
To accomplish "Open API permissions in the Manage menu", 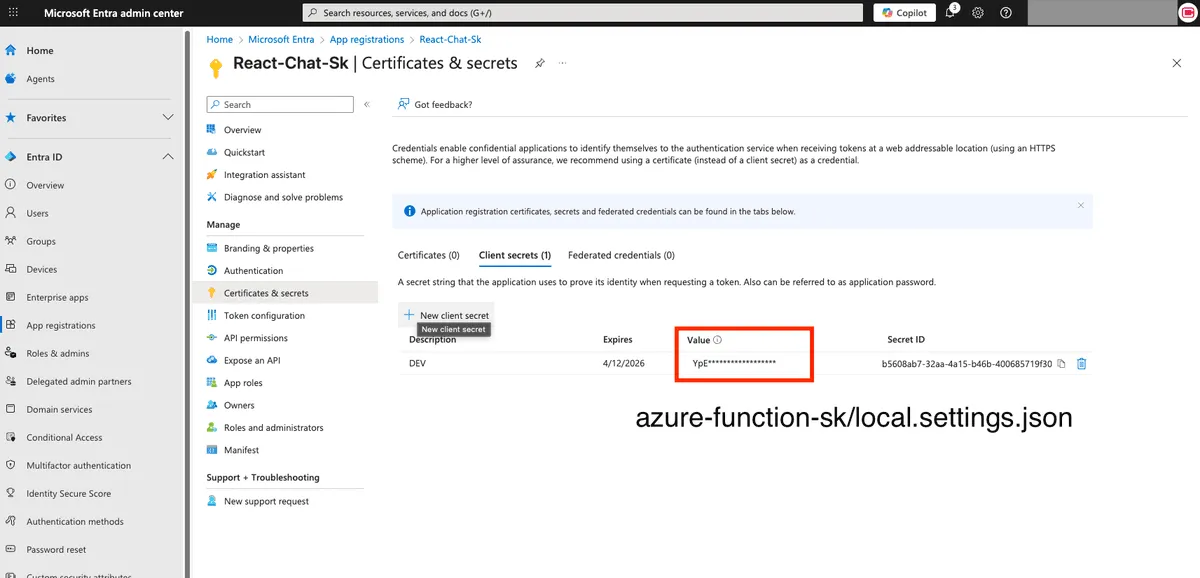I will (255, 338).
